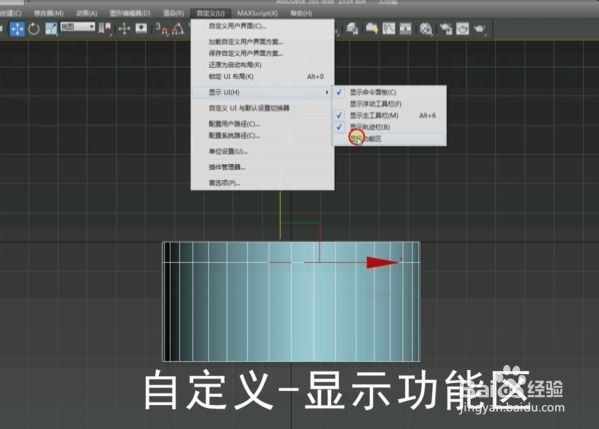Toggle 锁定 UI 布局(K) entry
Image resolution: width=599 pixels, height=429 pixels.
[262, 77]
